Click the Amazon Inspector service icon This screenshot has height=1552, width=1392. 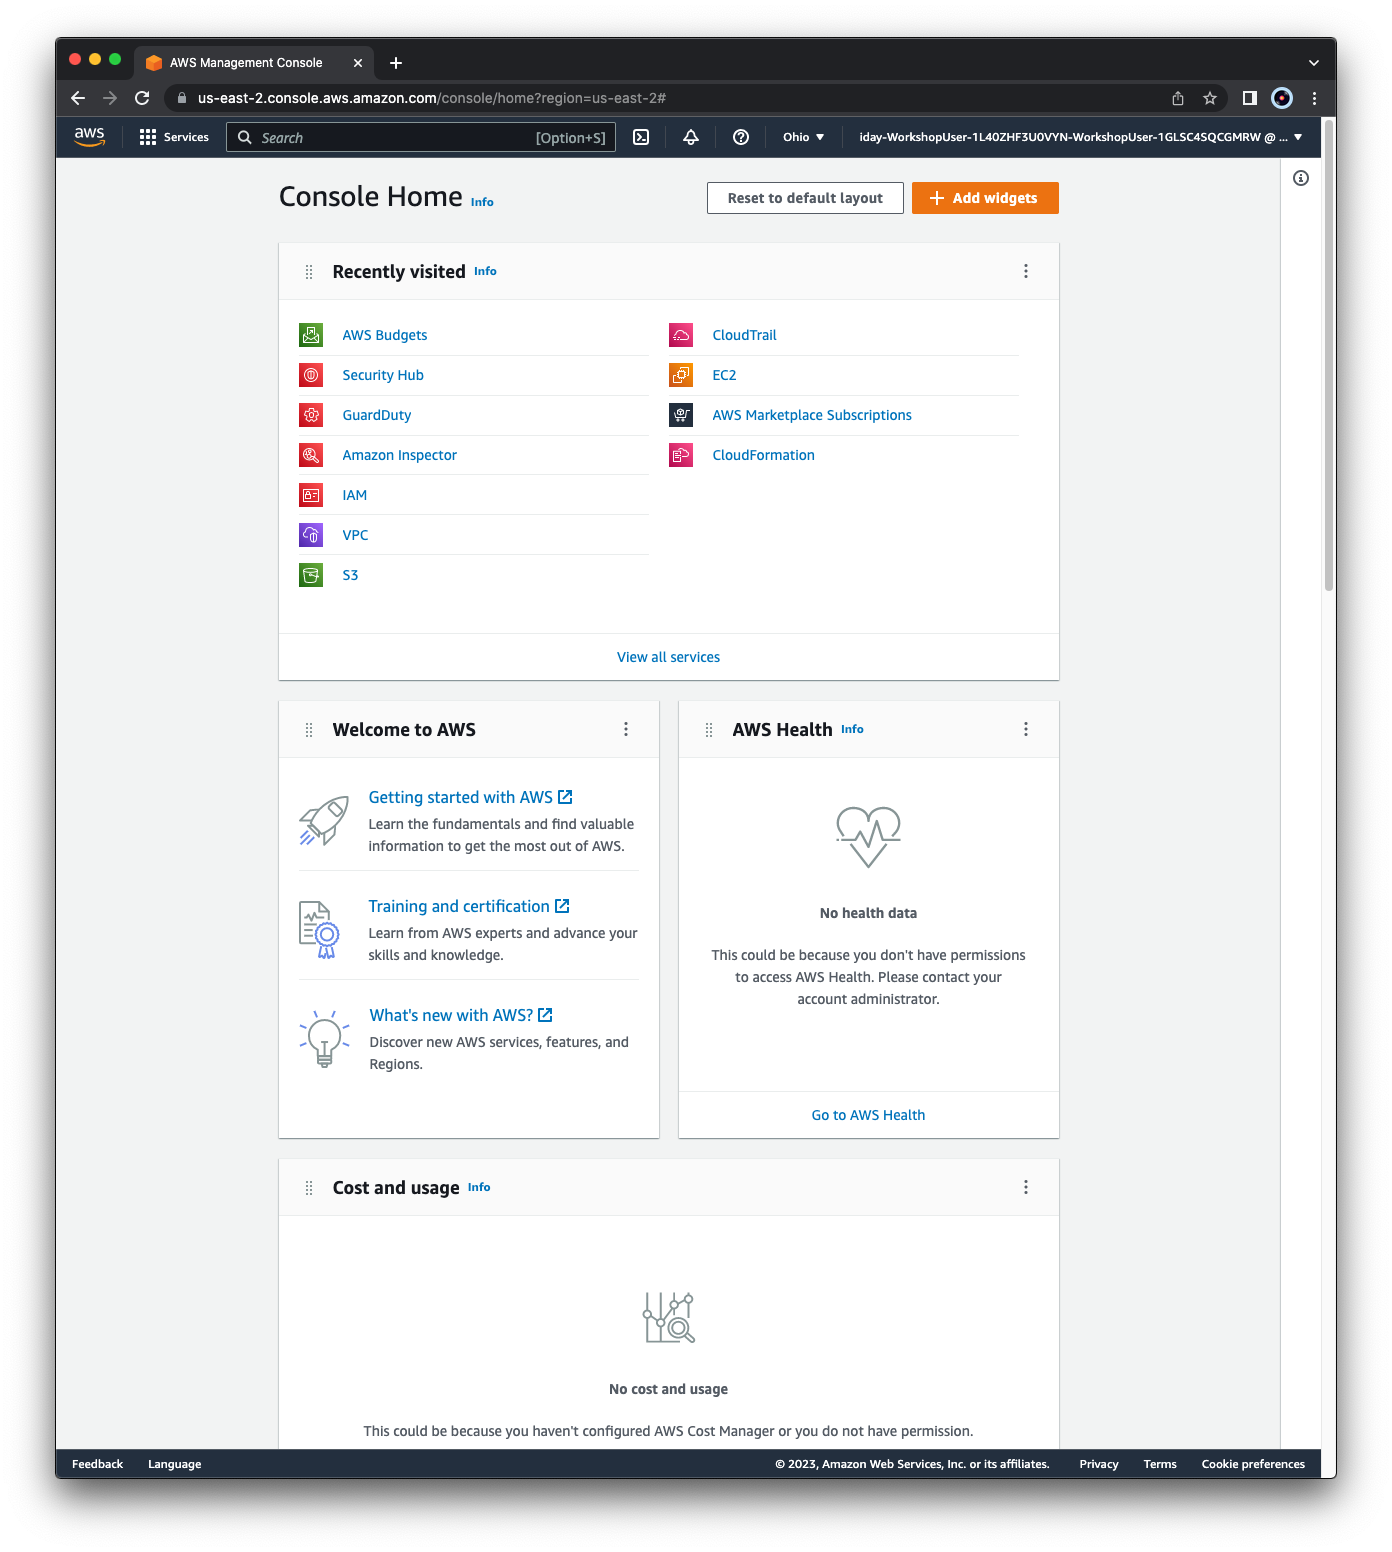tap(311, 455)
